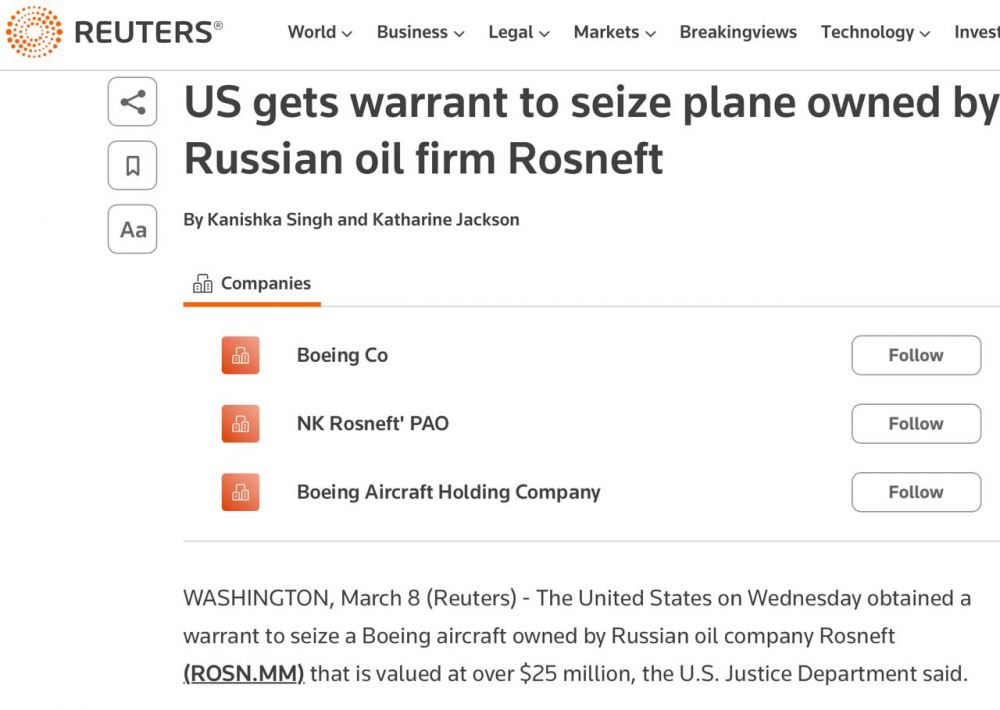Screen dimensions: 1000x710
Task: Expand the Legal menu dropdown
Action: pos(519,32)
